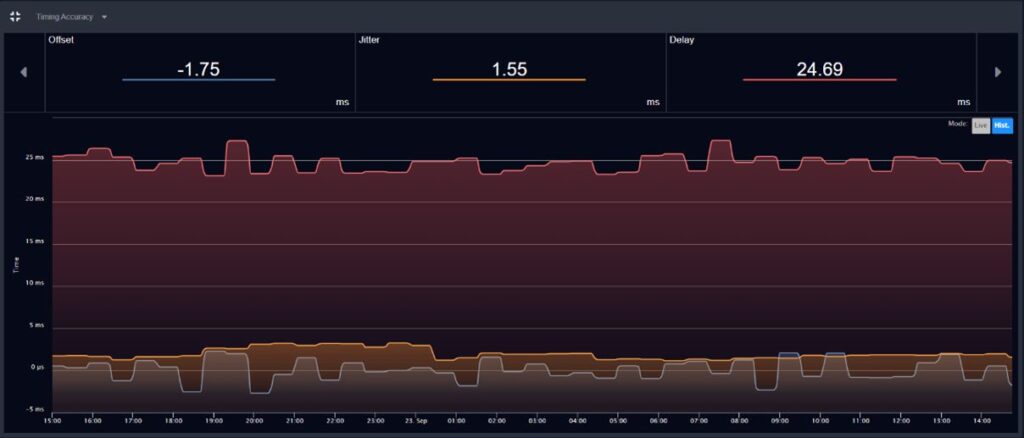Click the orange Jitter color line
The height and width of the screenshot is (438, 1024).
pos(509,80)
